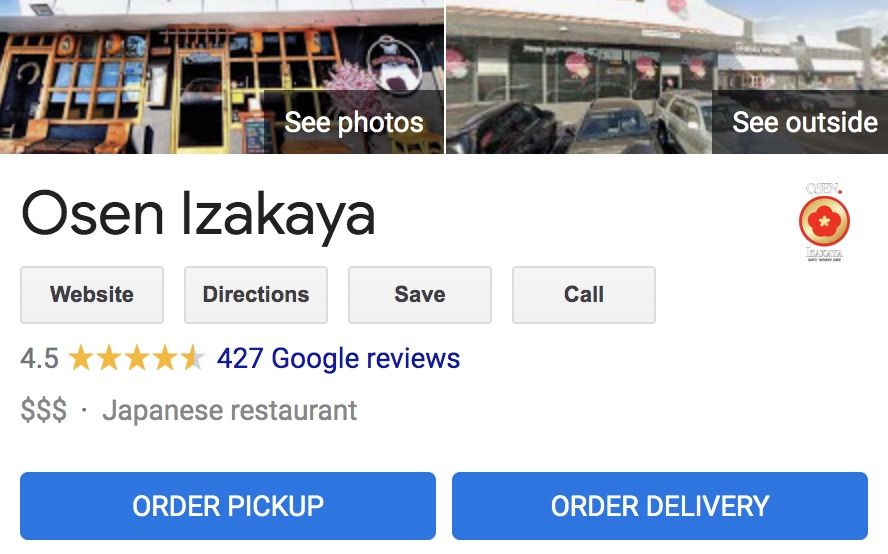Click the storefront photo with wooden window frames
This screenshot has width=888, height=554.
point(222,76)
